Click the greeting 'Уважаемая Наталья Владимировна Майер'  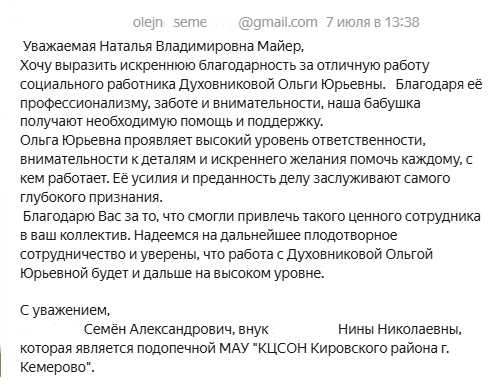click(162, 46)
